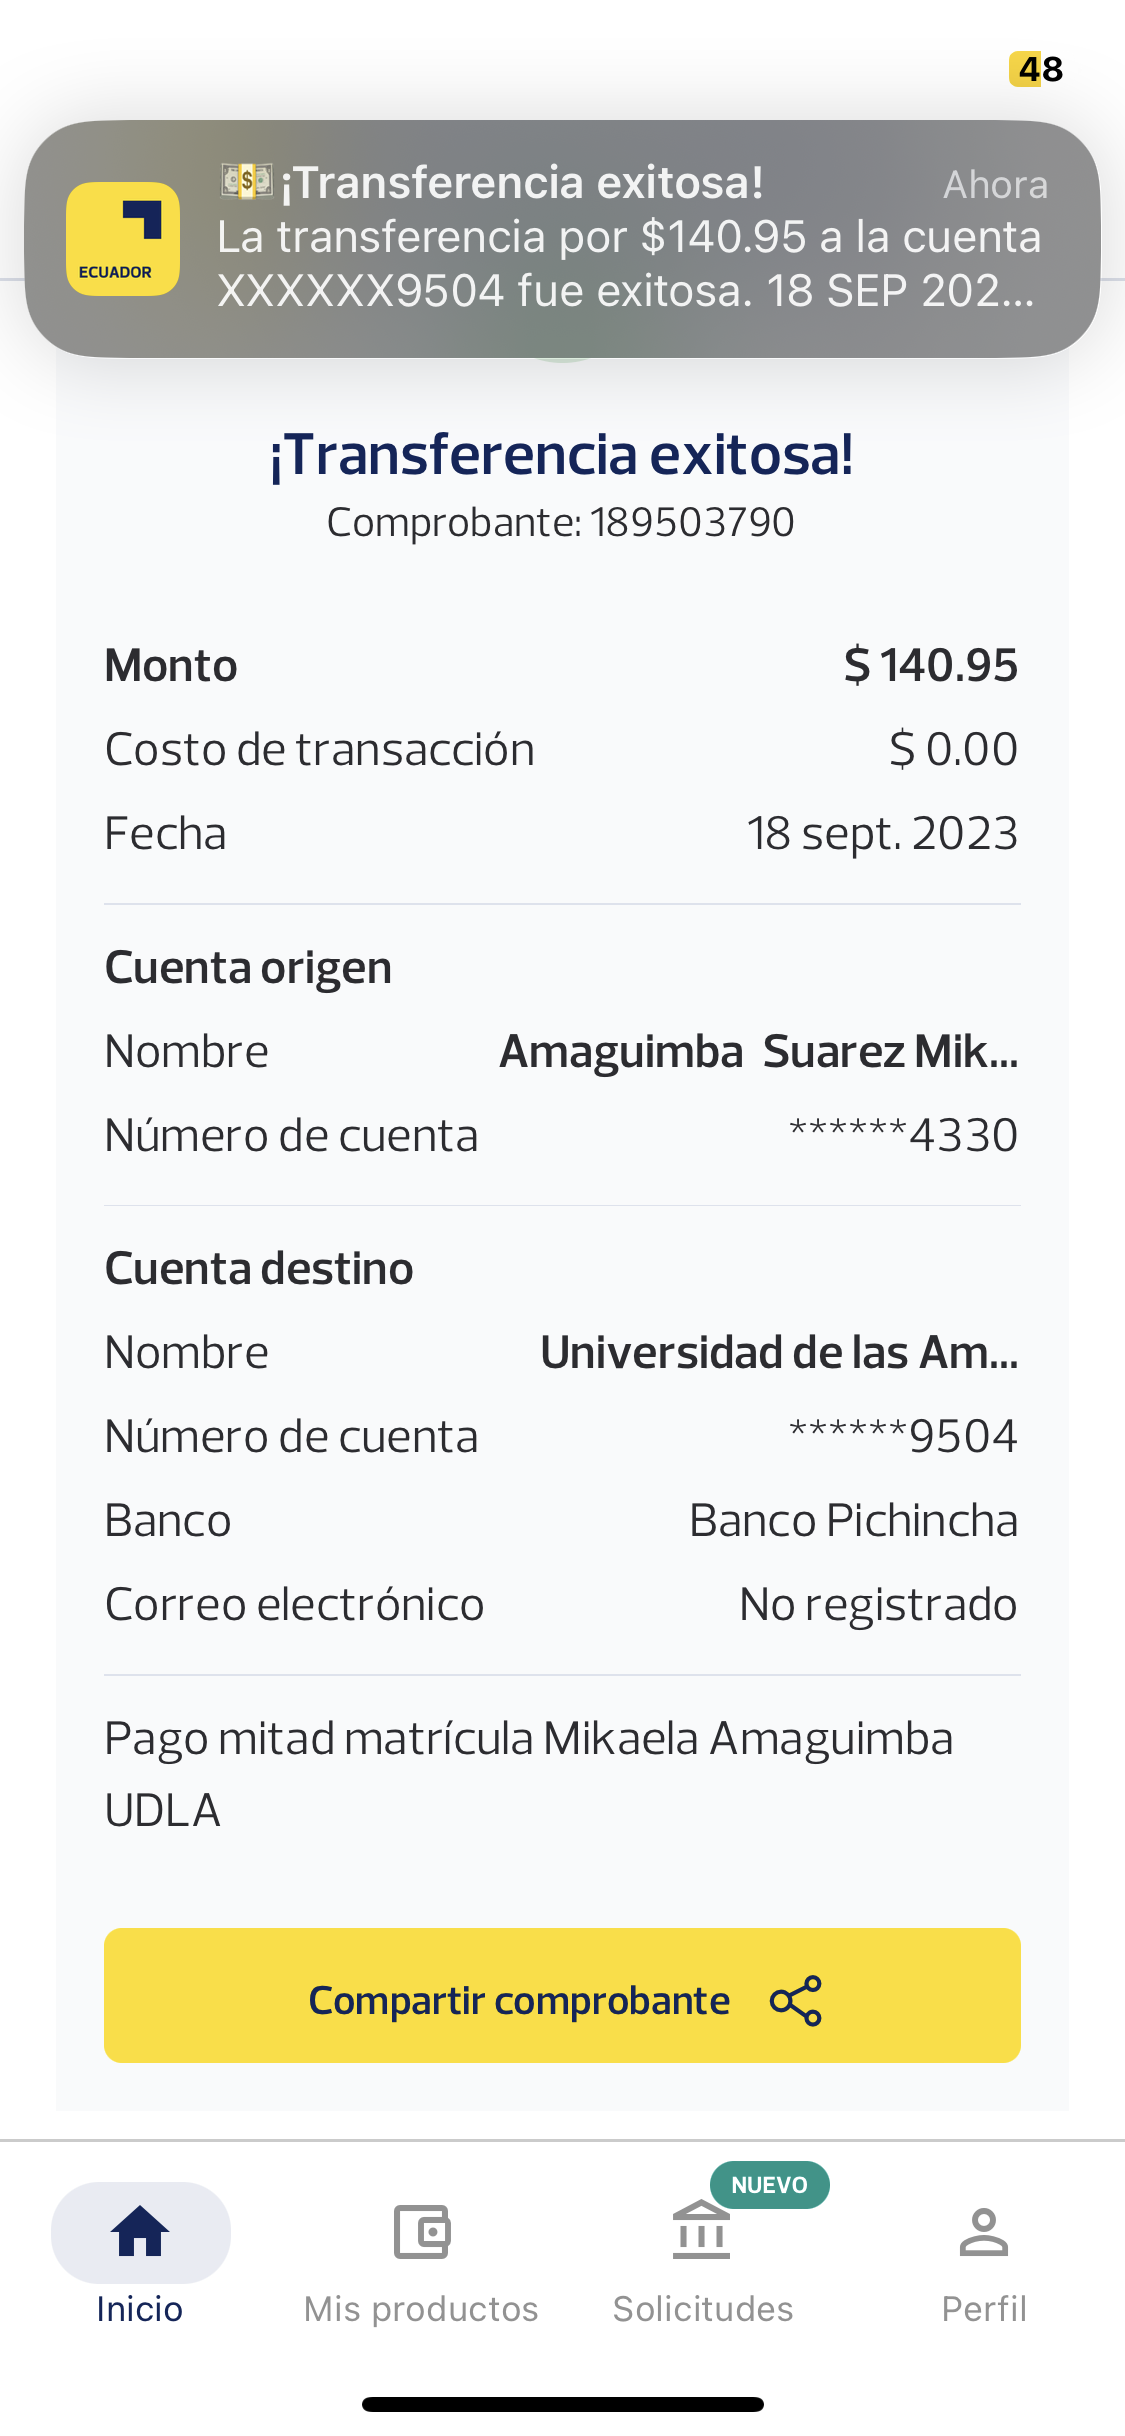Tap the Ecuador bank app notification icon
The width and height of the screenshot is (1125, 2436).
123,239
